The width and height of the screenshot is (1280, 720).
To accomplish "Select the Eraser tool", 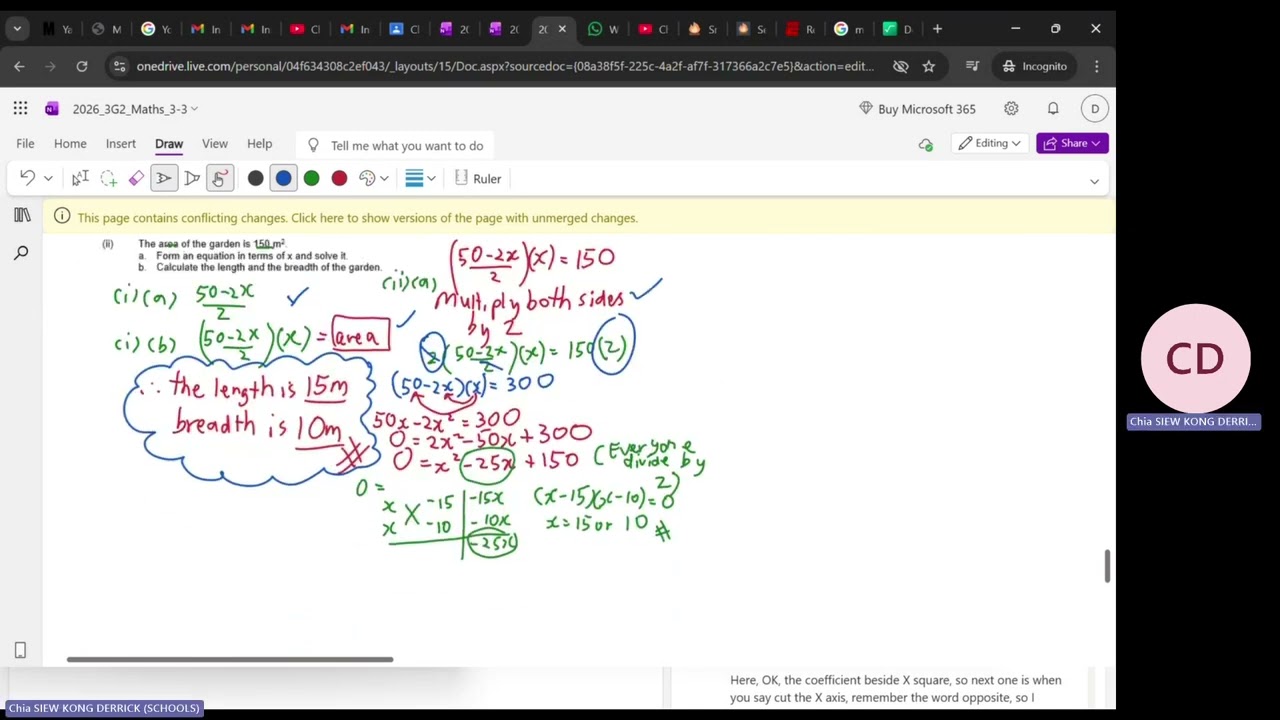I will tap(136, 178).
